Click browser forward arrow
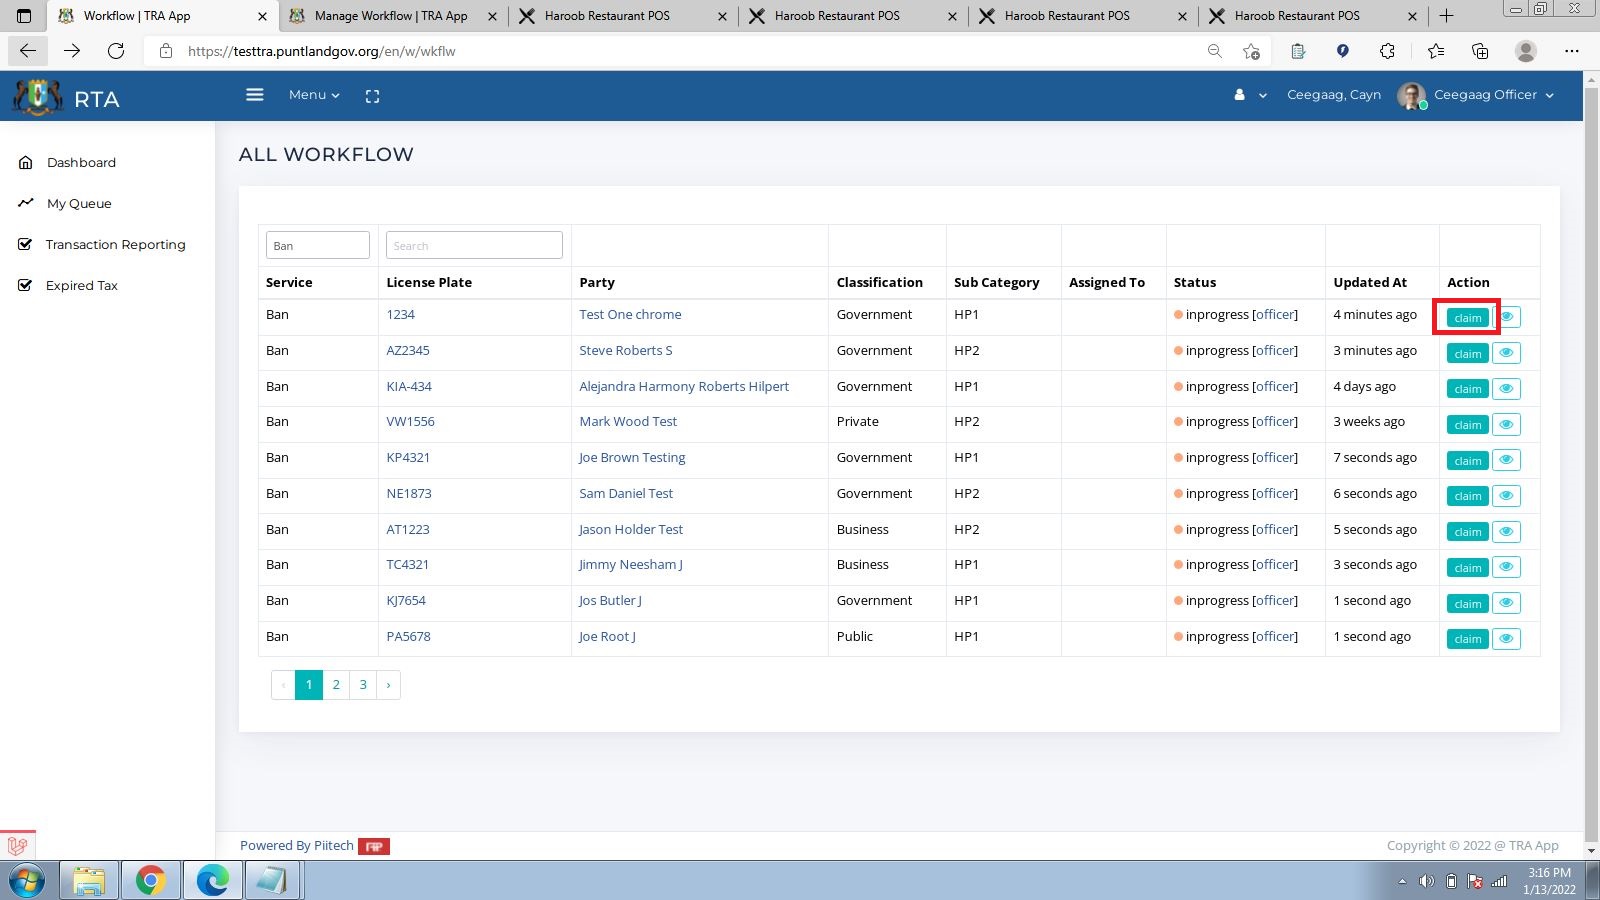This screenshot has width=1600, height=900. 72,51
